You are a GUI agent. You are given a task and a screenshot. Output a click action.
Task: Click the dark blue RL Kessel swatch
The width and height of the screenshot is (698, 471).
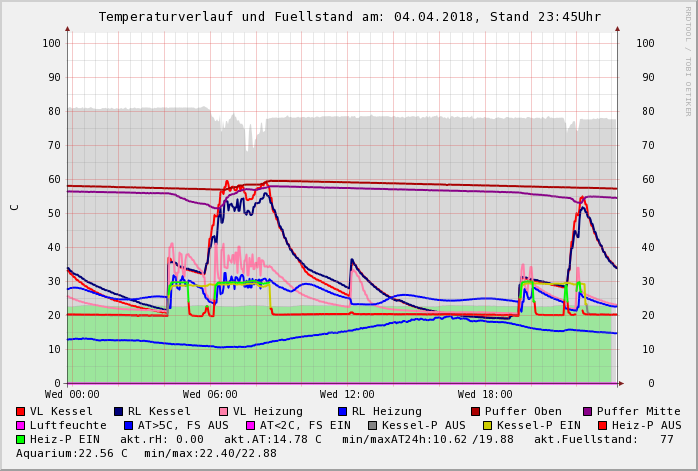click(x=118, y=411)
